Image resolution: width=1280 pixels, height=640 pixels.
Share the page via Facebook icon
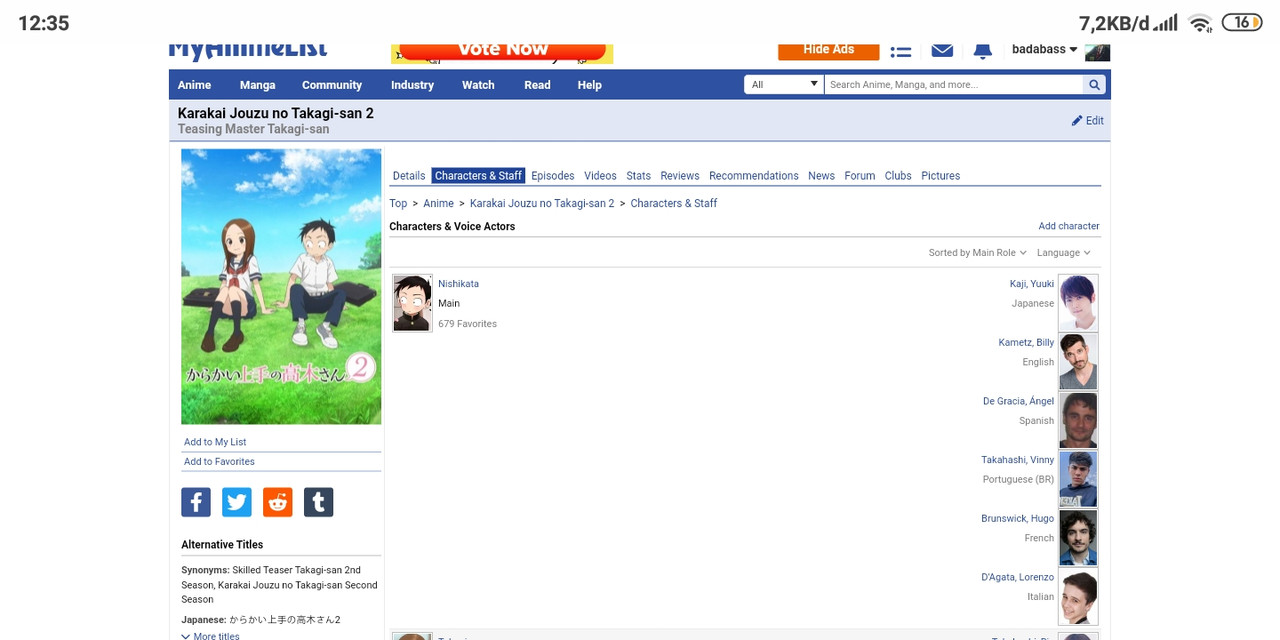tap(196, 502)
